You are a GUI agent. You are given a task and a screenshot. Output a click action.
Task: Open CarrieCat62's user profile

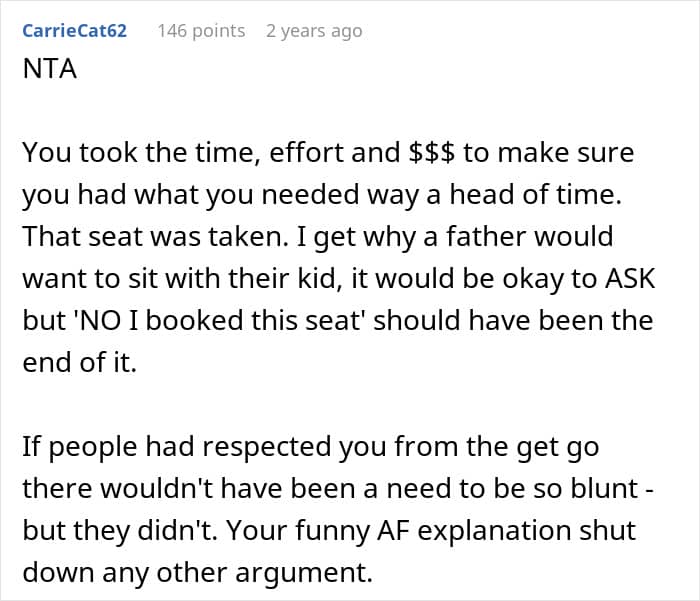(x=74, y=31)
